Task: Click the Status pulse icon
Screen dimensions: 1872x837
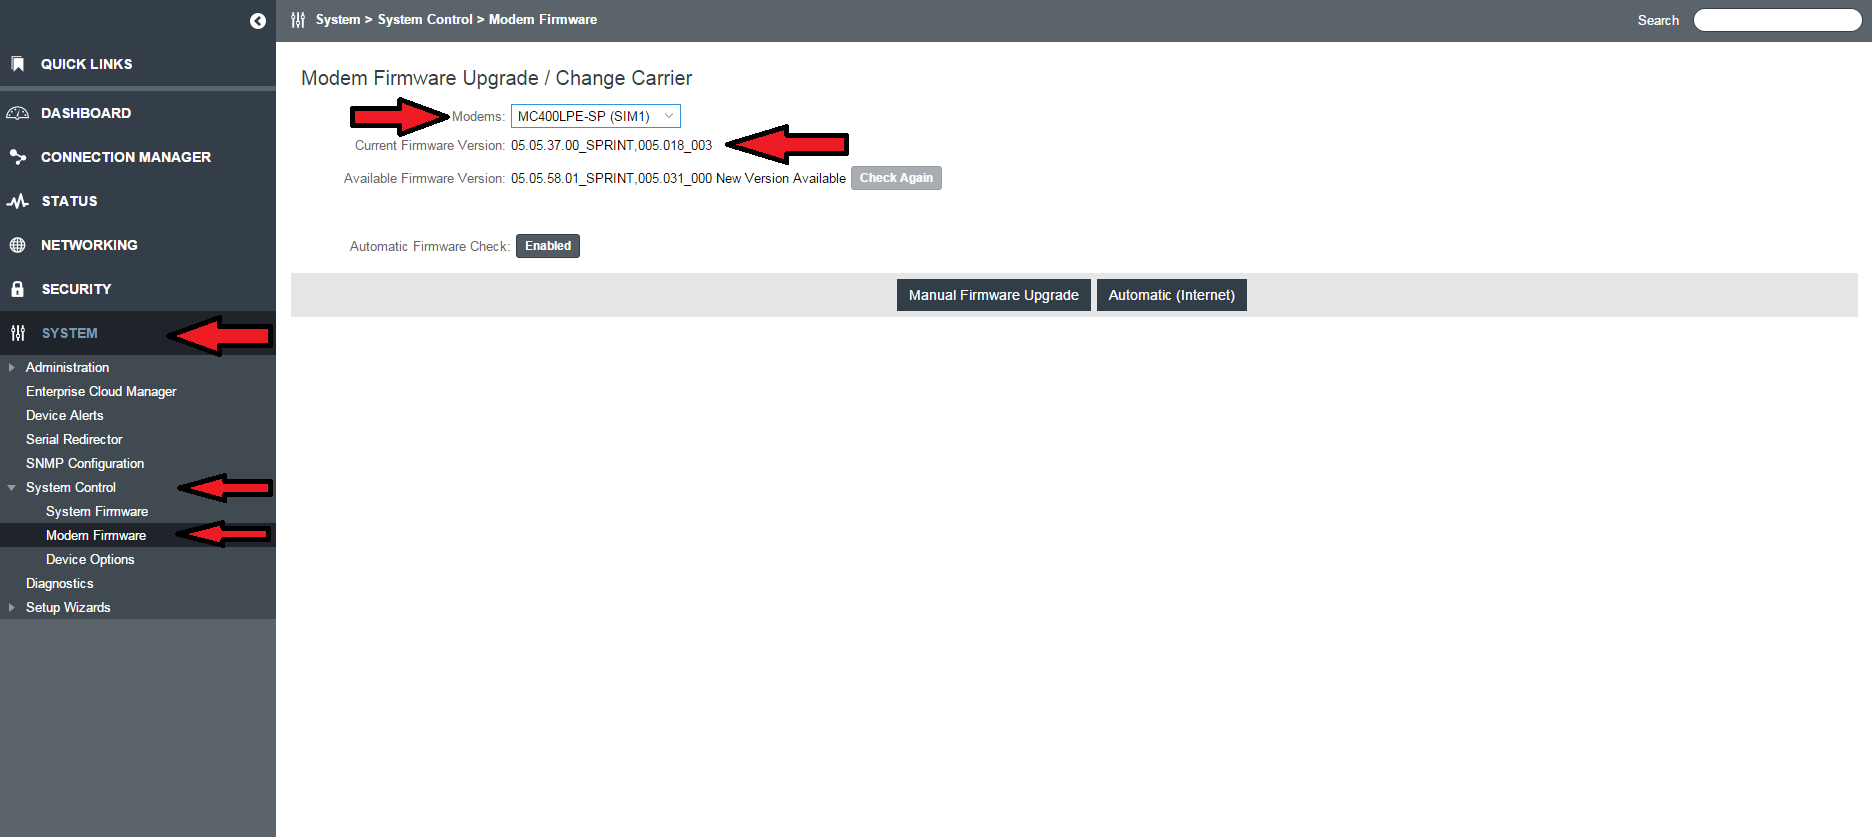Action: pos(17,201)
